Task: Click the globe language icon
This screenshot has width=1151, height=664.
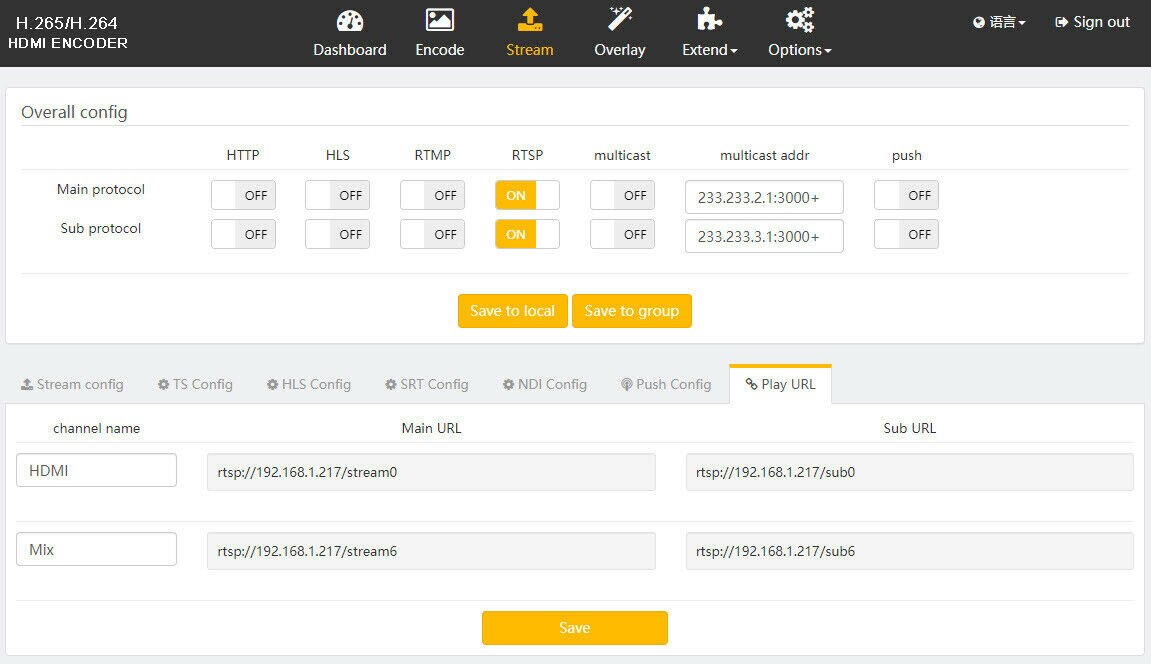Action: pos(978,23)
